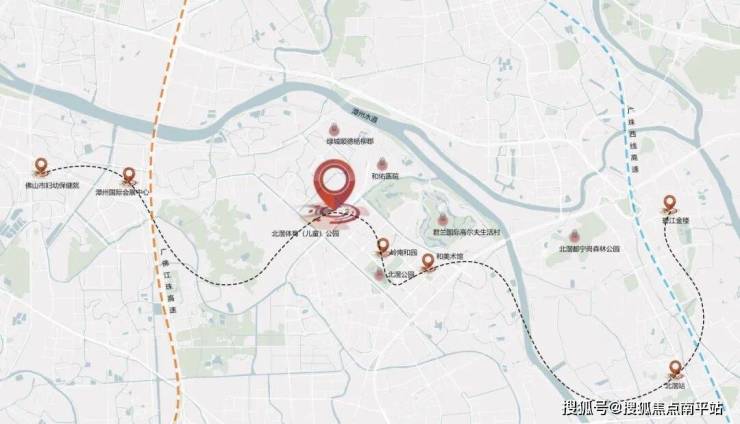The width and height of the screenshot is (740, 424).
Task: Click the 和祐医院 pink marker
Action: [x=382, y=165]
